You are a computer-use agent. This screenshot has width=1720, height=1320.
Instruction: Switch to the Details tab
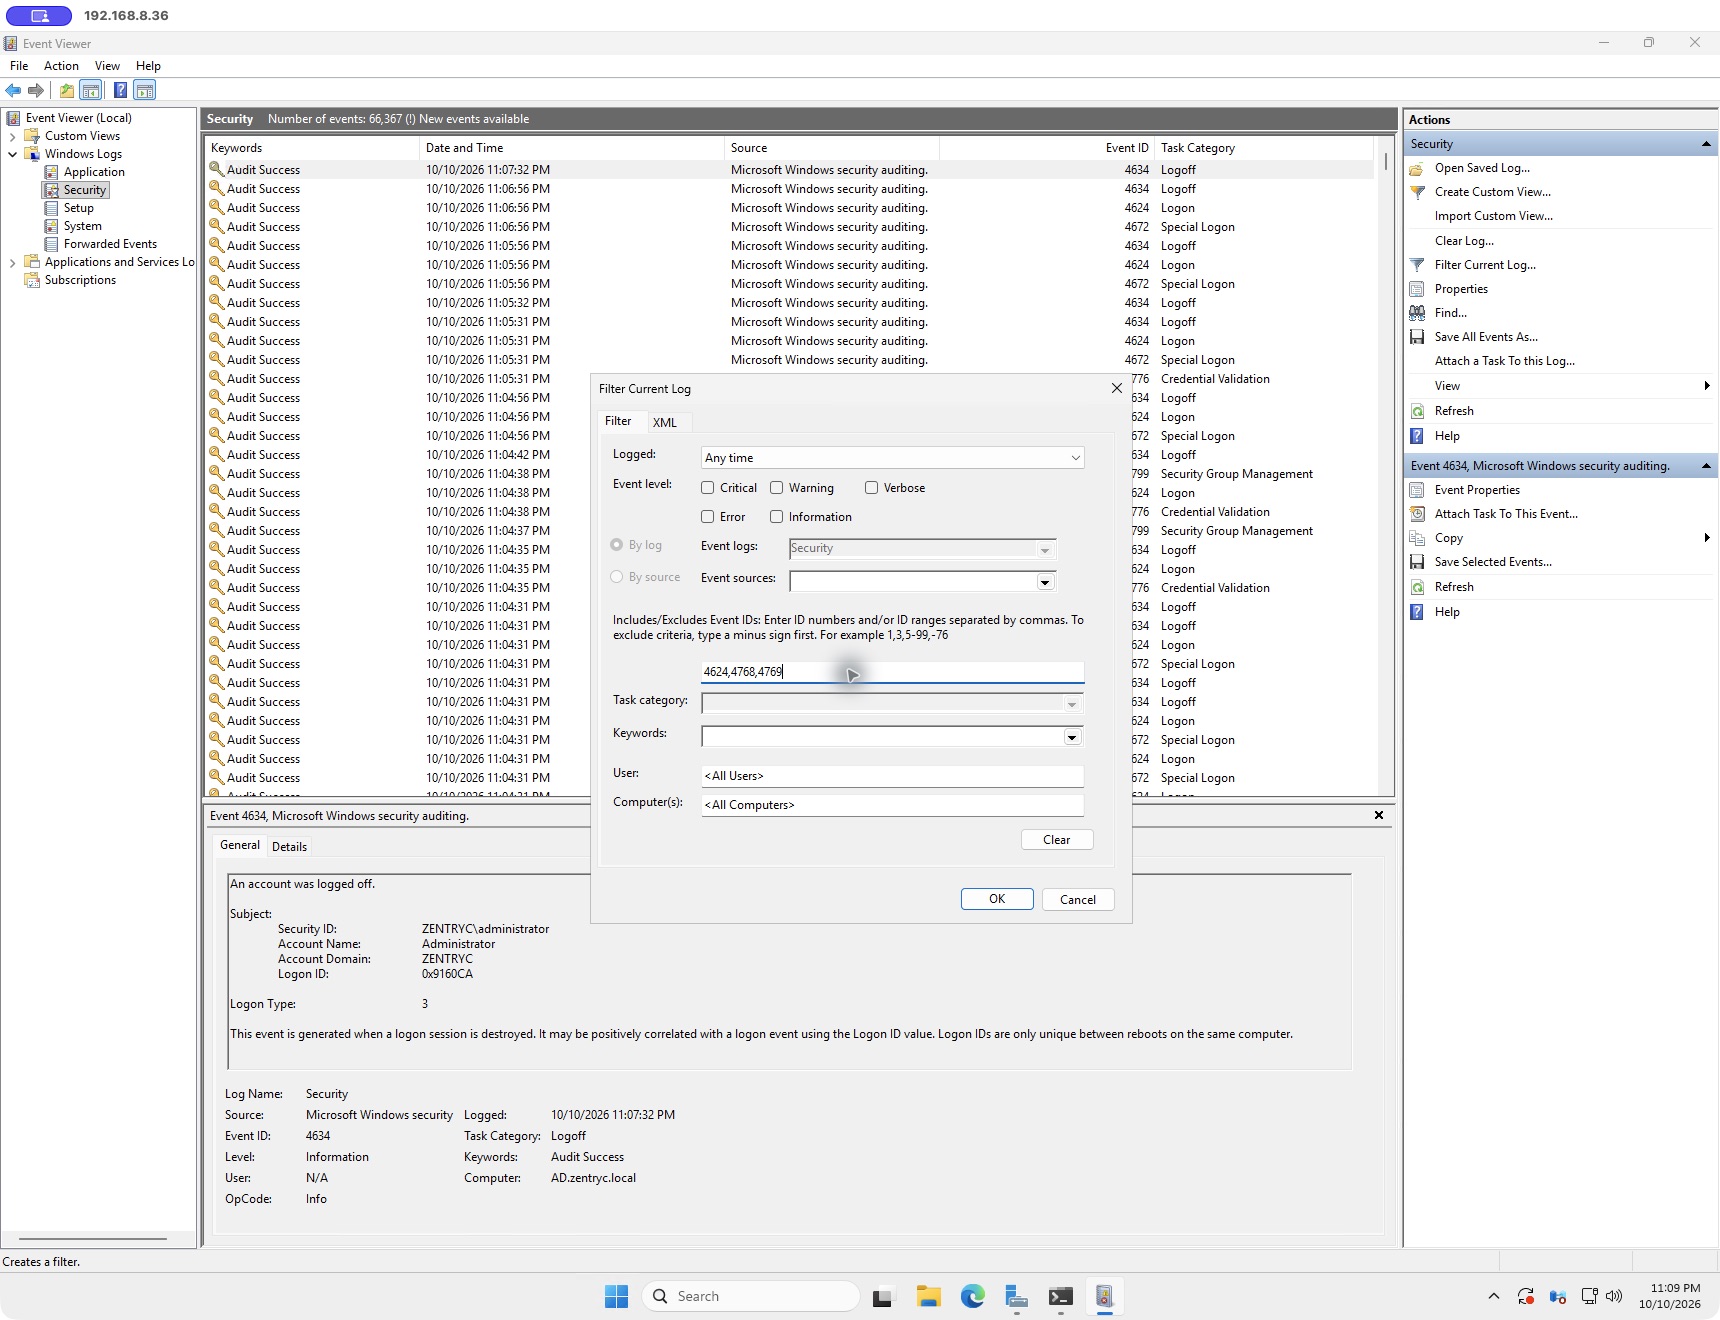coord(290,847)
